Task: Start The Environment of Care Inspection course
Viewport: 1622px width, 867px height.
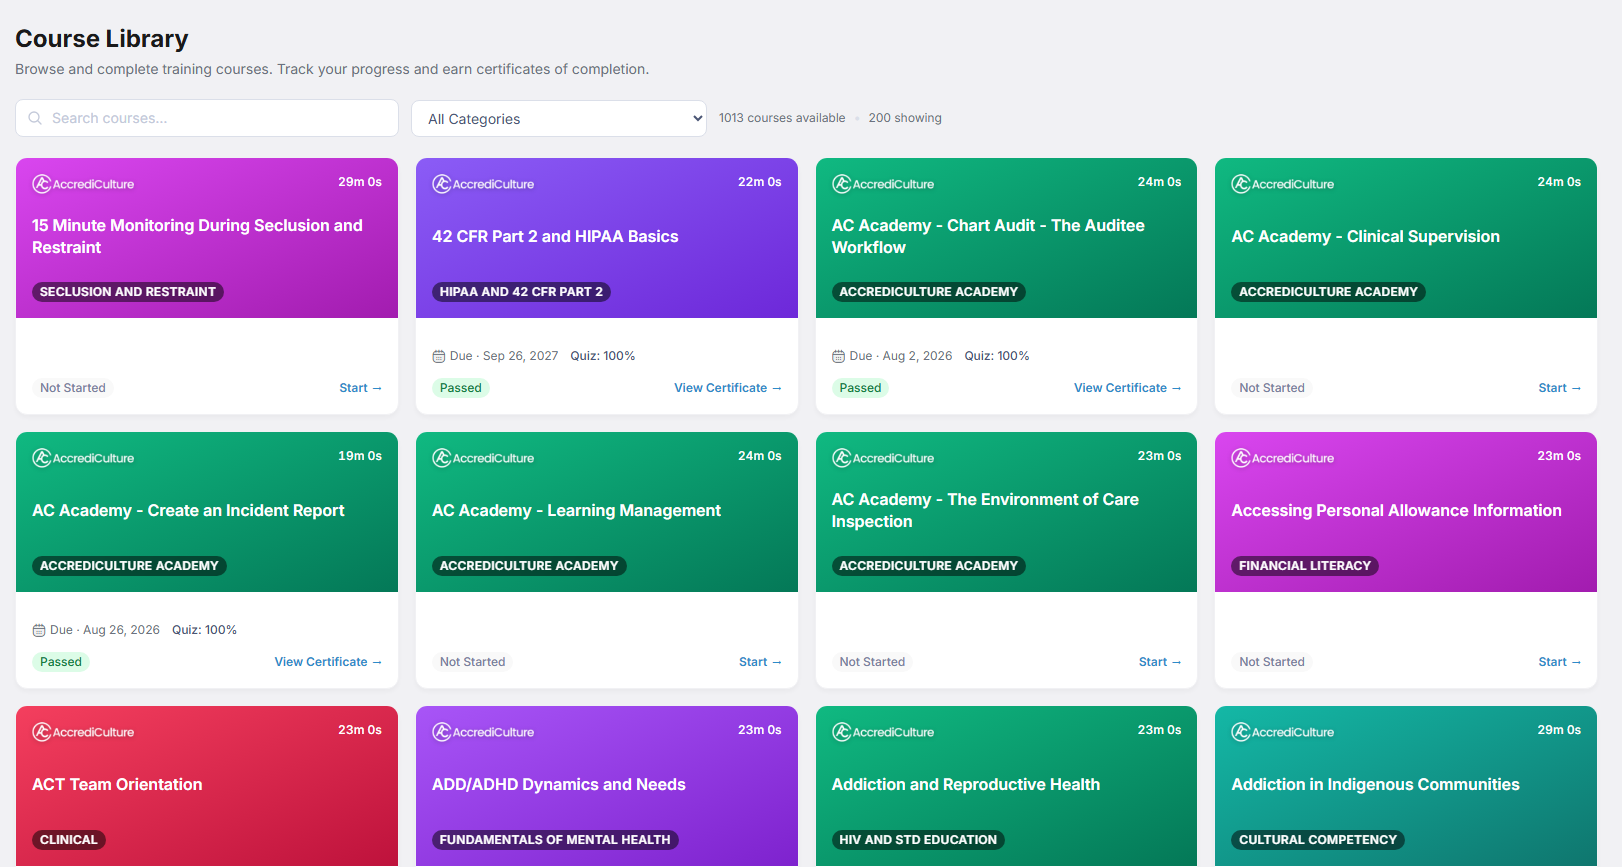Action: coord(1160,662)
